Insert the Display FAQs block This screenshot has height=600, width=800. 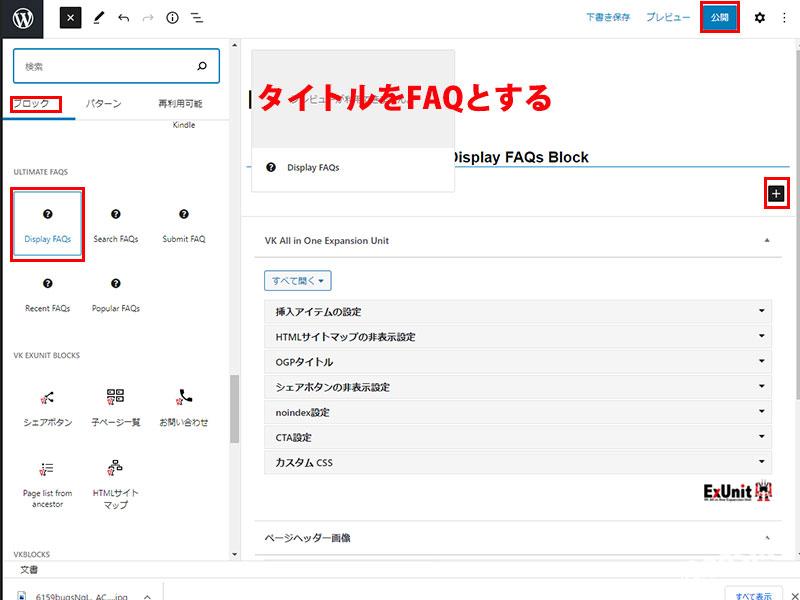click(47, 225)
